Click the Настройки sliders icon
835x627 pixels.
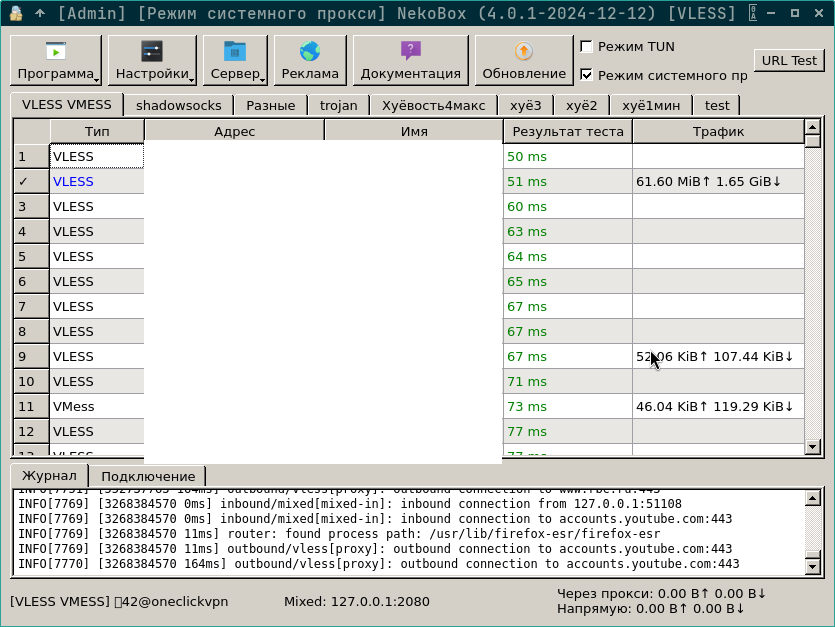(x=152, y=51)
